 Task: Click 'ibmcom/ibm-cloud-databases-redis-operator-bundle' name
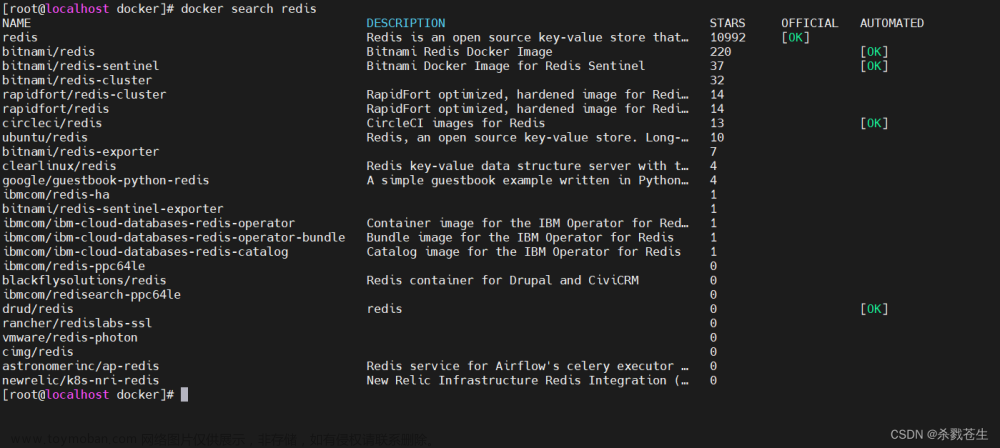click(x=173, y=237)
